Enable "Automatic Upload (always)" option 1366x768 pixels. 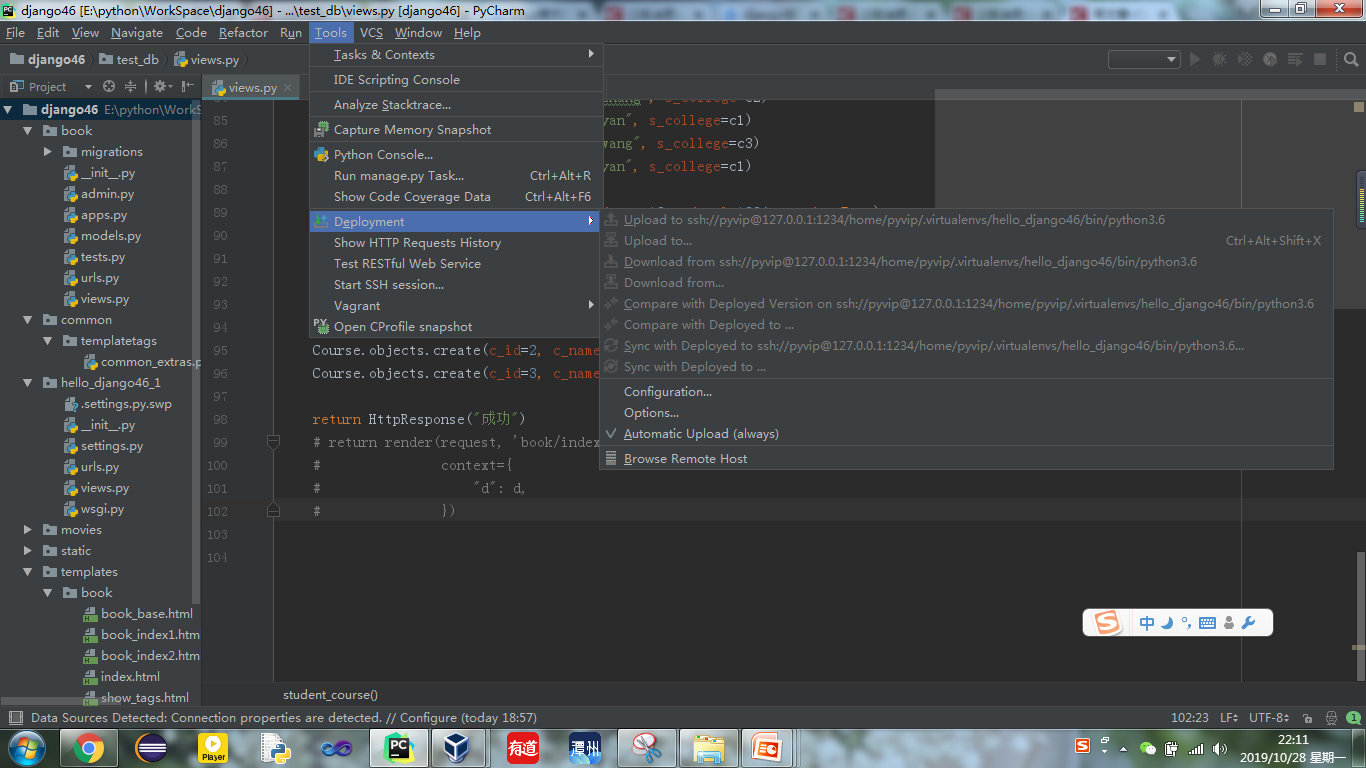point(700,433)
